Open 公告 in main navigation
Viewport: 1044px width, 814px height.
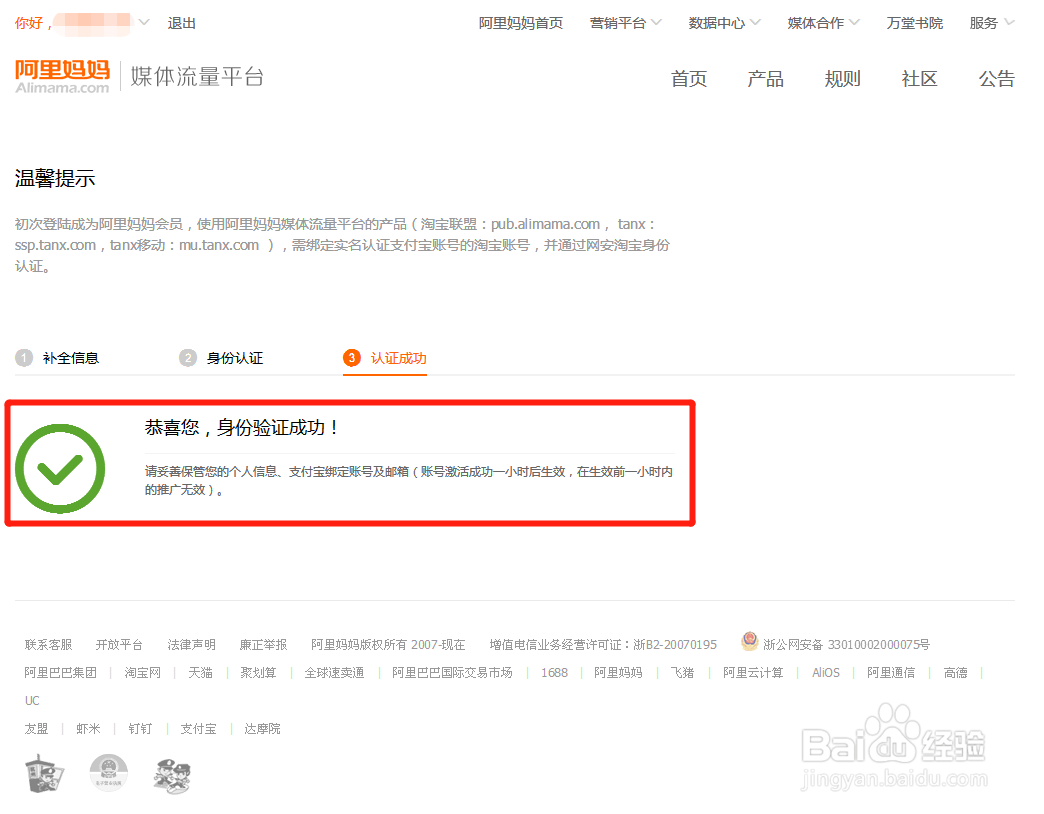tap(996, 79)
